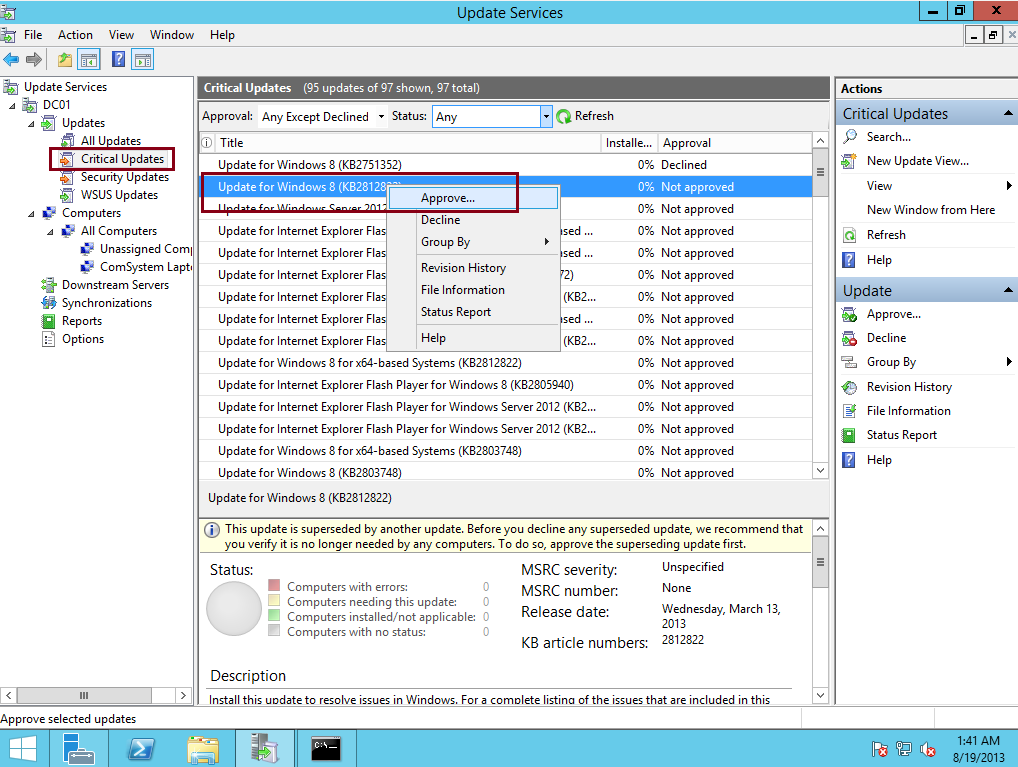Click the tree pane horizontal scroll right arrow
This screenshot has width=1018, height=767.
(184, 696)
